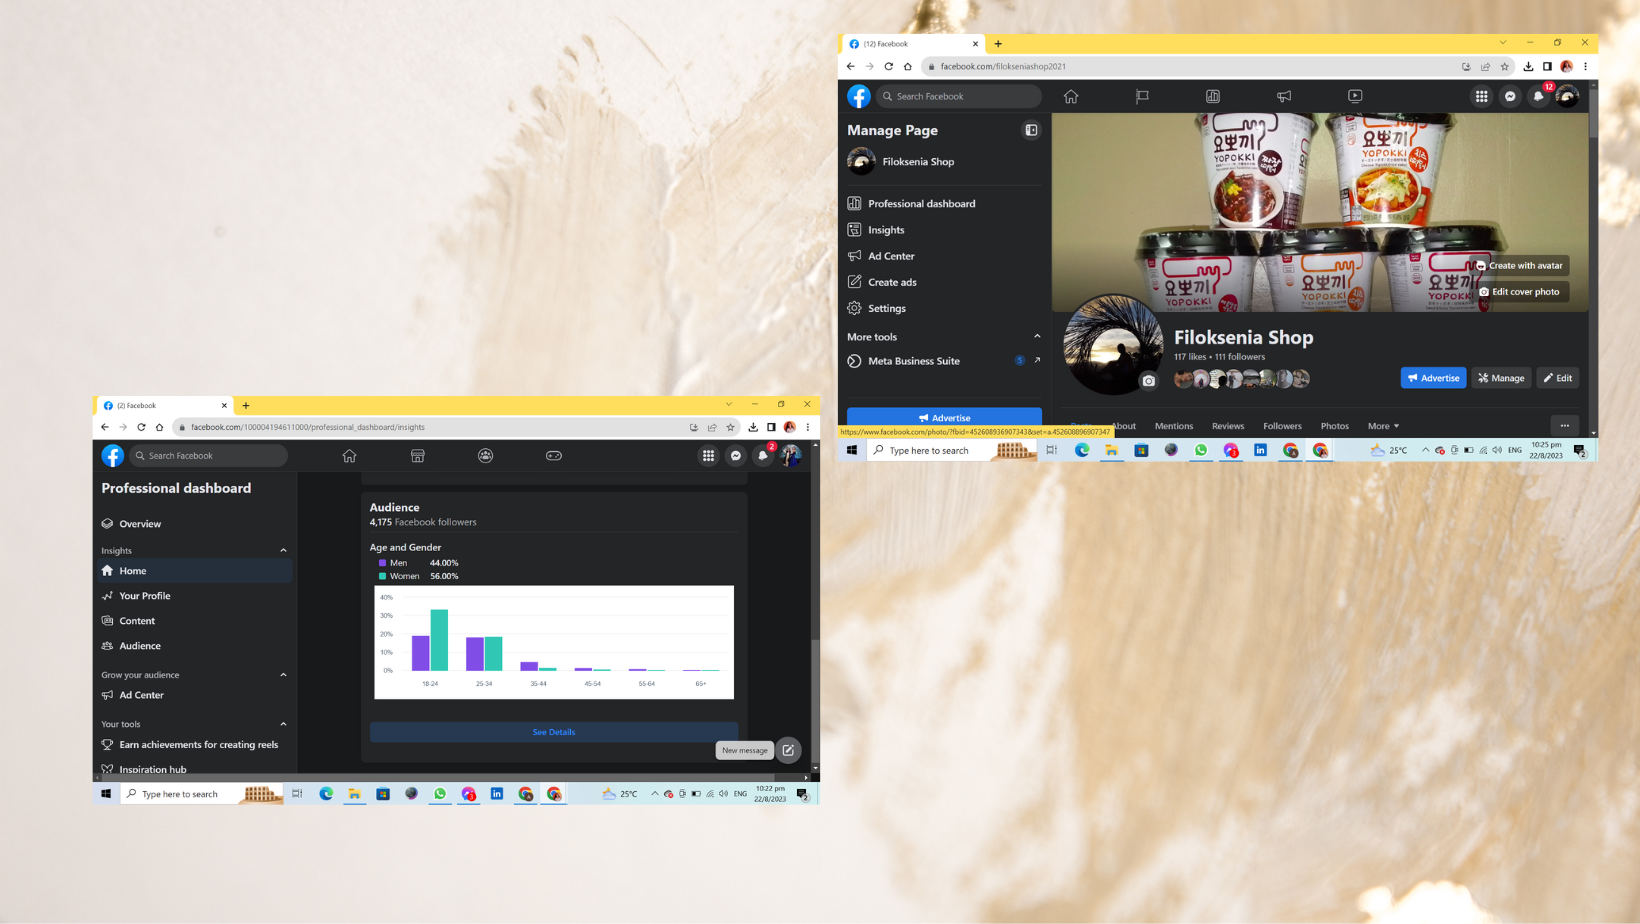Screen dimensions: 1640x924
Task: Click See Details under the Audience chart
Action: pos(554,732)
